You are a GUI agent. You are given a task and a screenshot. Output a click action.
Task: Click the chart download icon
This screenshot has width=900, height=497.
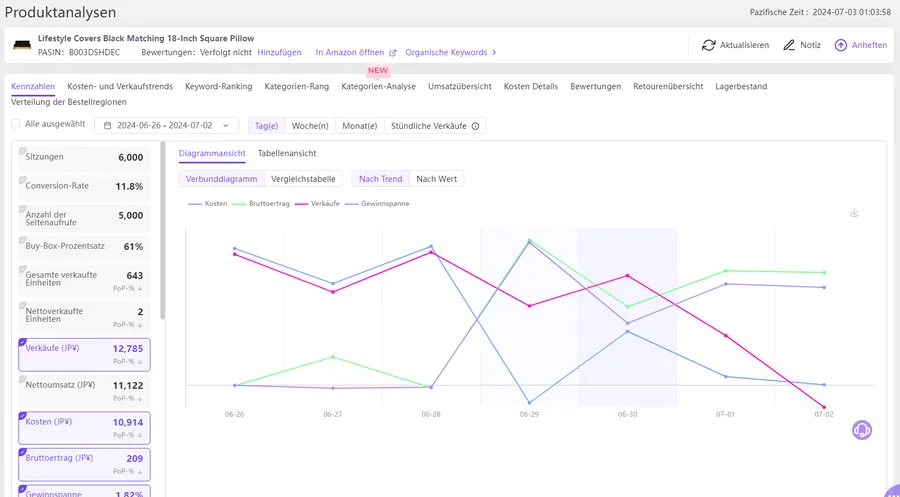click(854, 213)
